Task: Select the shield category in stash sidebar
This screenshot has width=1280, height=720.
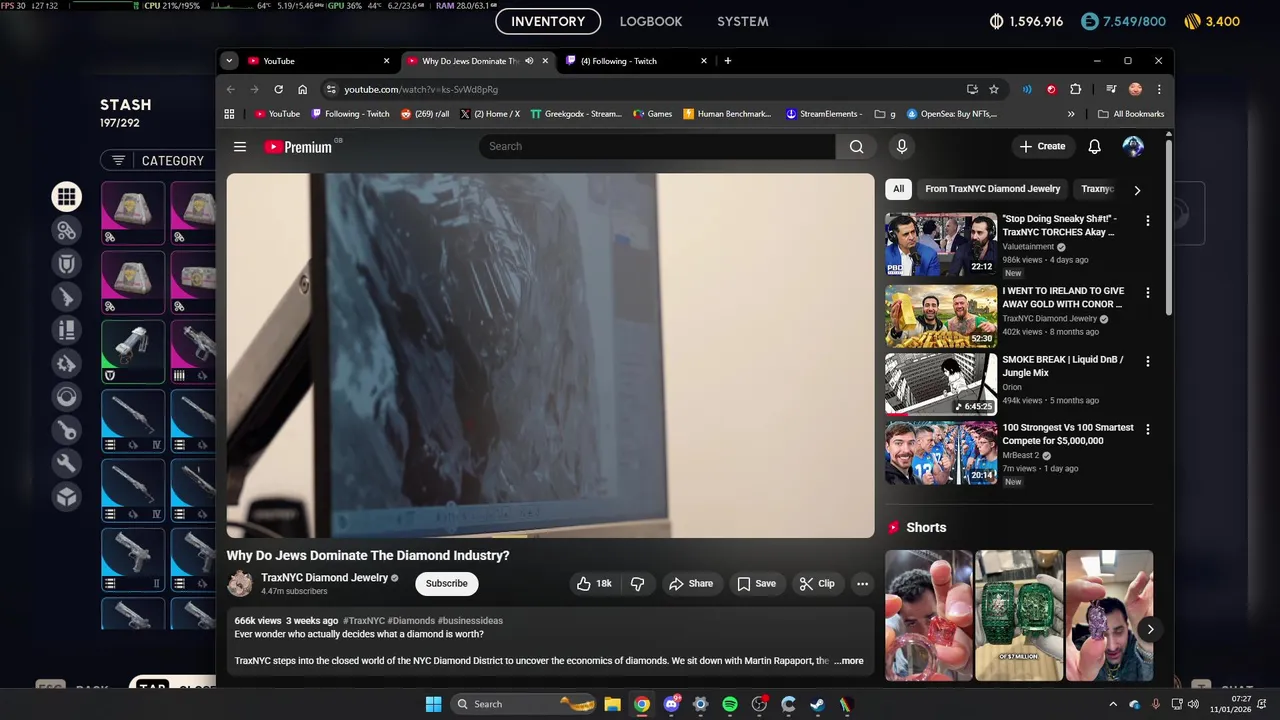Action: point(67,264)
